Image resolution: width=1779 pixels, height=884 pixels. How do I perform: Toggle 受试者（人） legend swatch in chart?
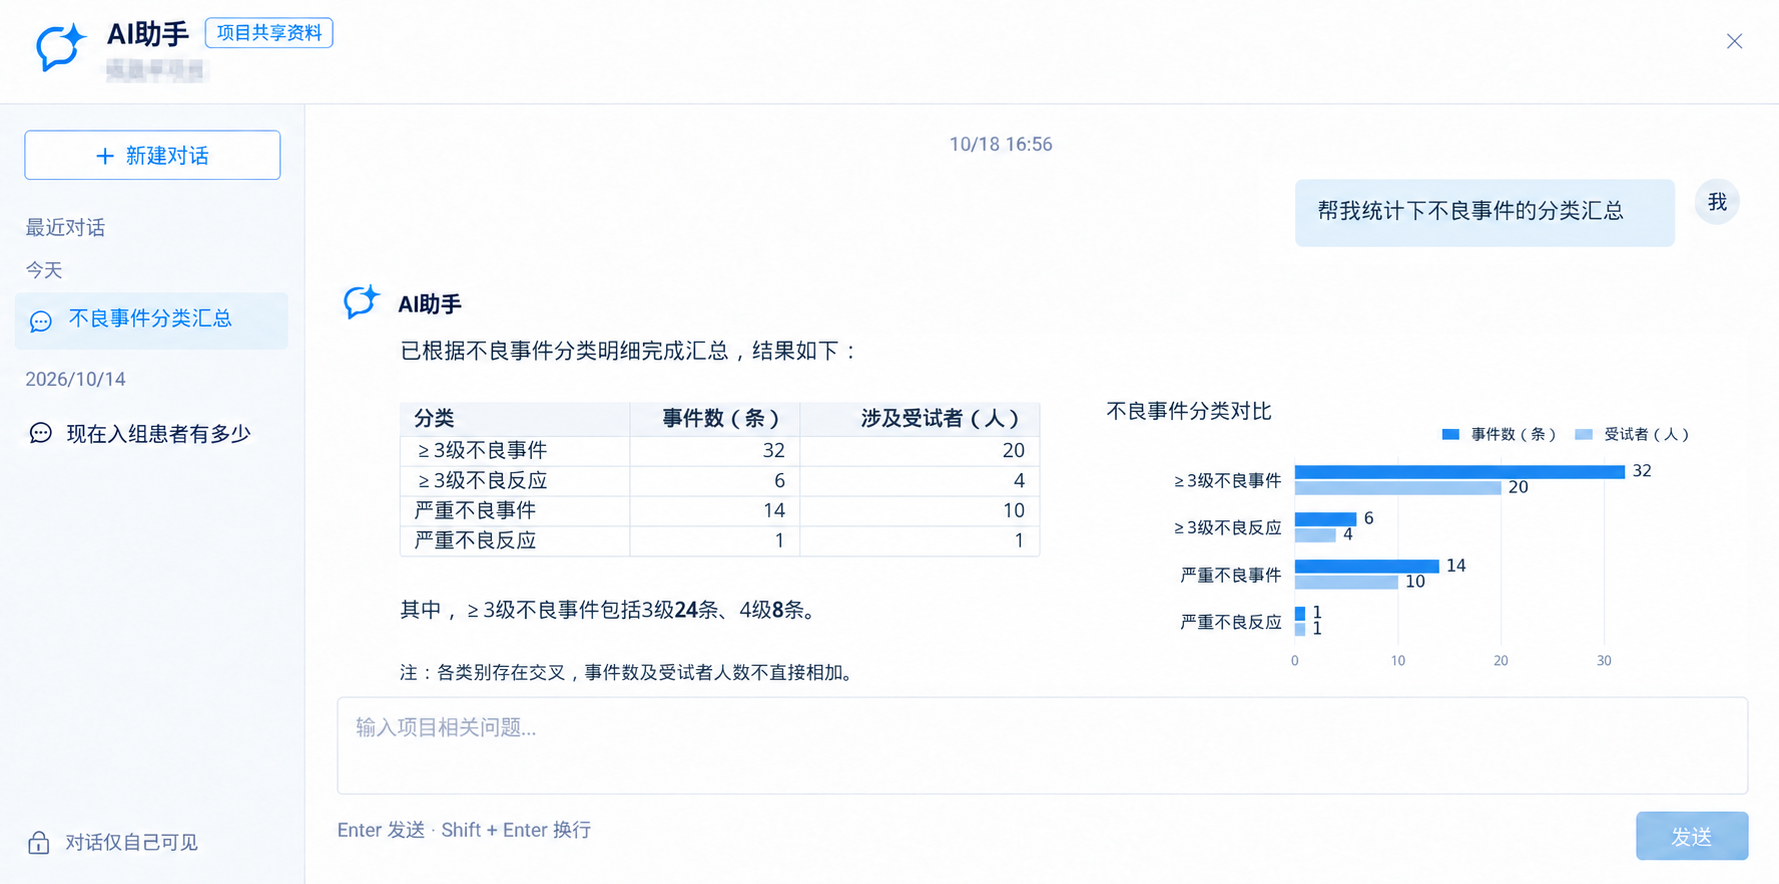[1584, 434]
